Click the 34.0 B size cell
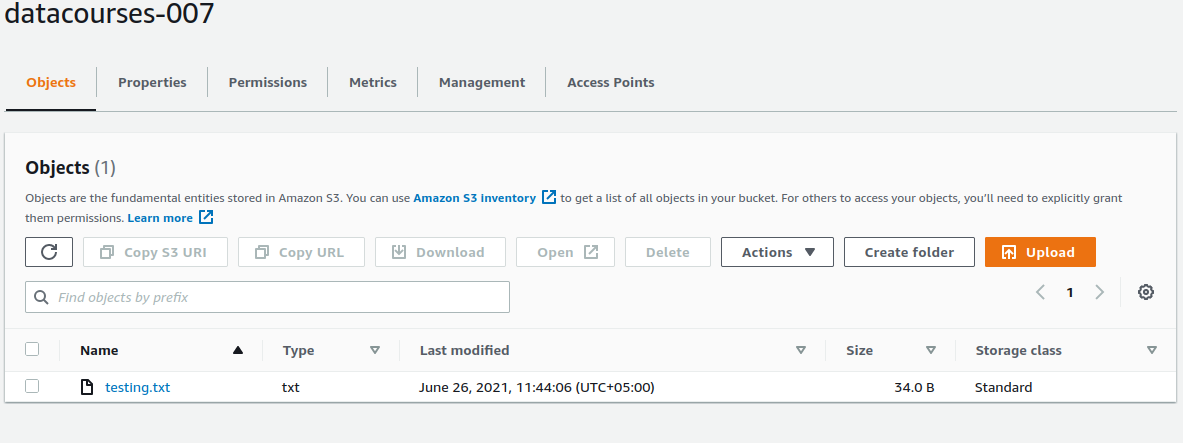 (x=914, y=388)
